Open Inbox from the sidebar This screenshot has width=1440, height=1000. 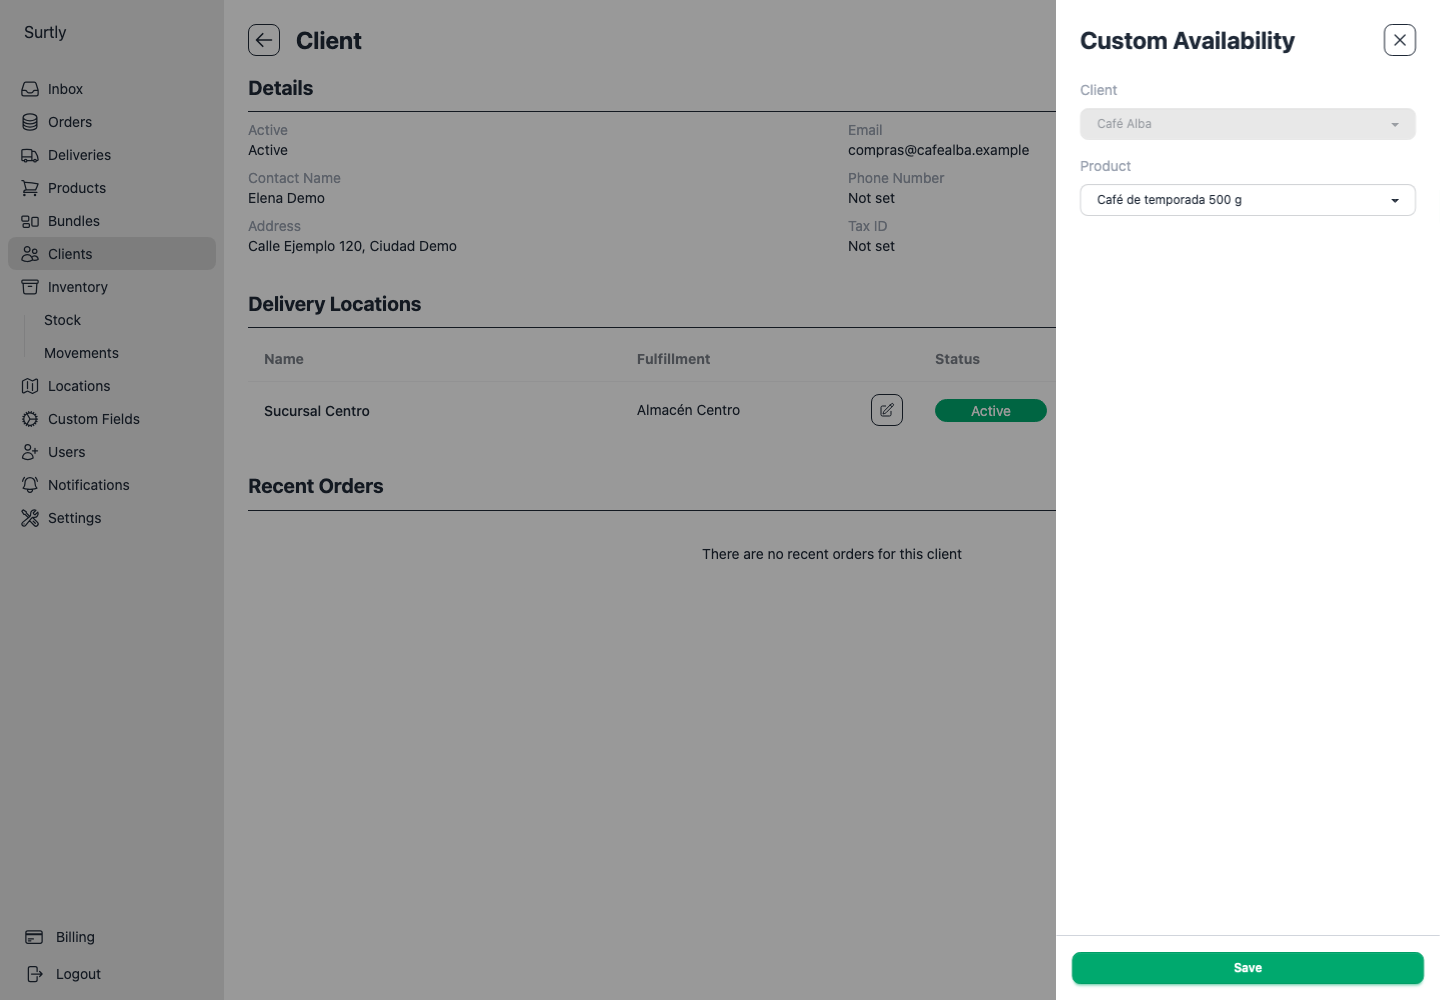click(112, 89)
